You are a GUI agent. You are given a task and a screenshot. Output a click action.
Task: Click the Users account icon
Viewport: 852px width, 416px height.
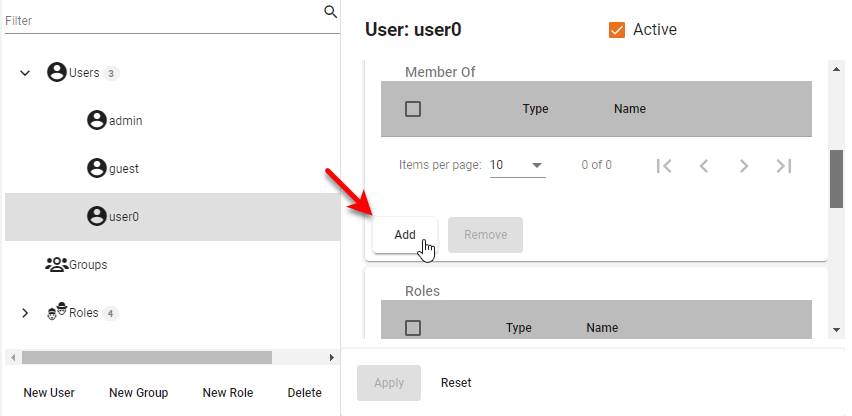[57, 72]
